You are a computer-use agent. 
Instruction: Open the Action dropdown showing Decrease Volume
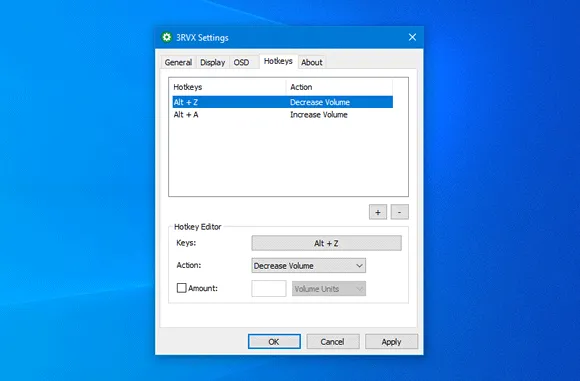308,266
